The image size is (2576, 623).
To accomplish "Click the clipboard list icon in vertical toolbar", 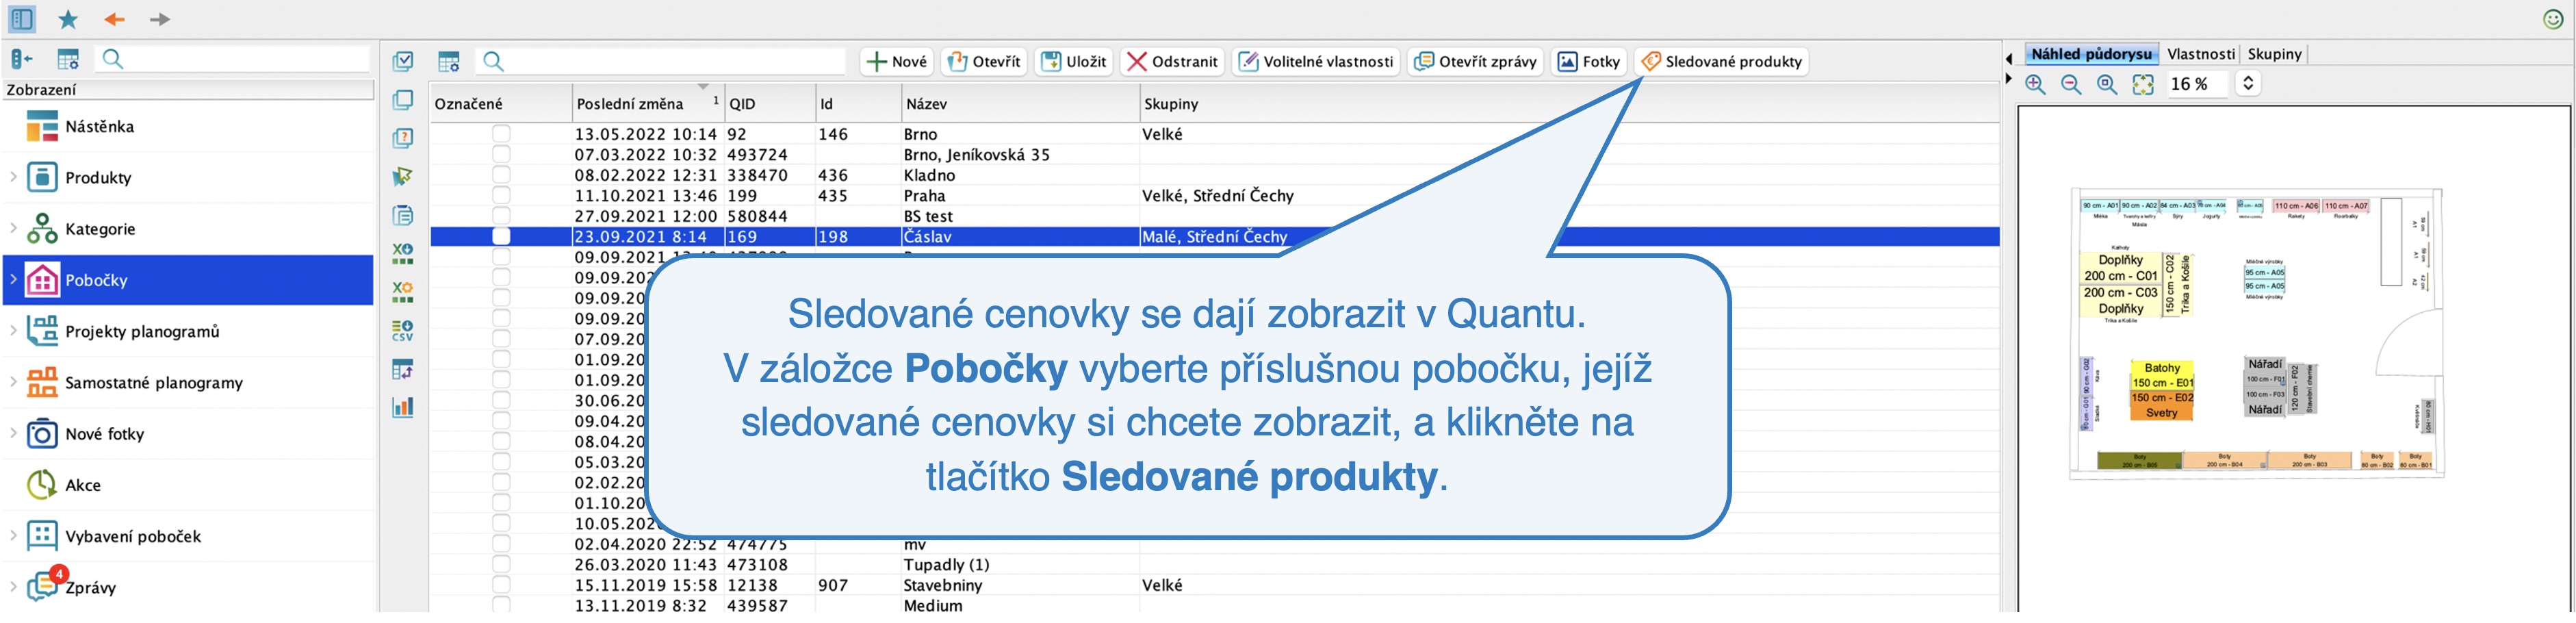I will pyautogui.click(x=403, y=215).
